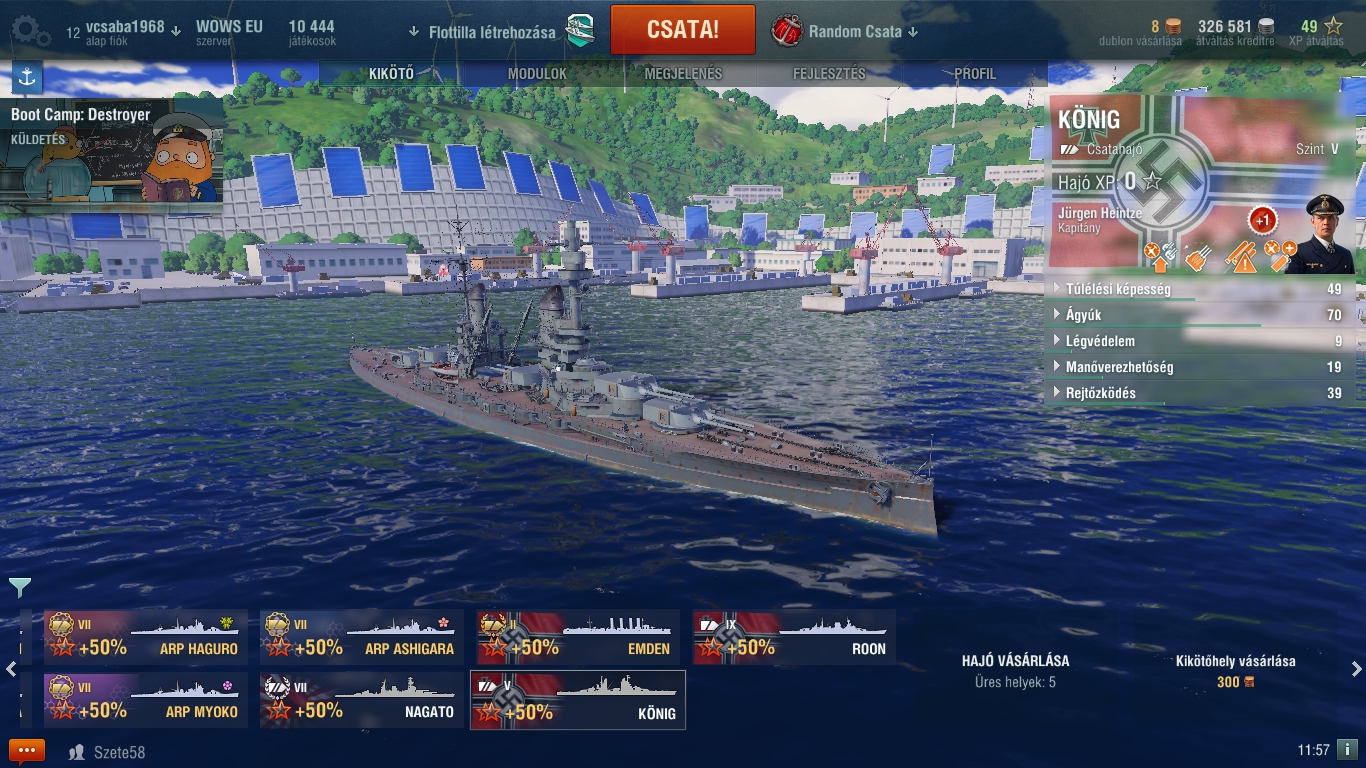
Task: Switch to the FEJLESZTÉS tab
Action: 829,74
